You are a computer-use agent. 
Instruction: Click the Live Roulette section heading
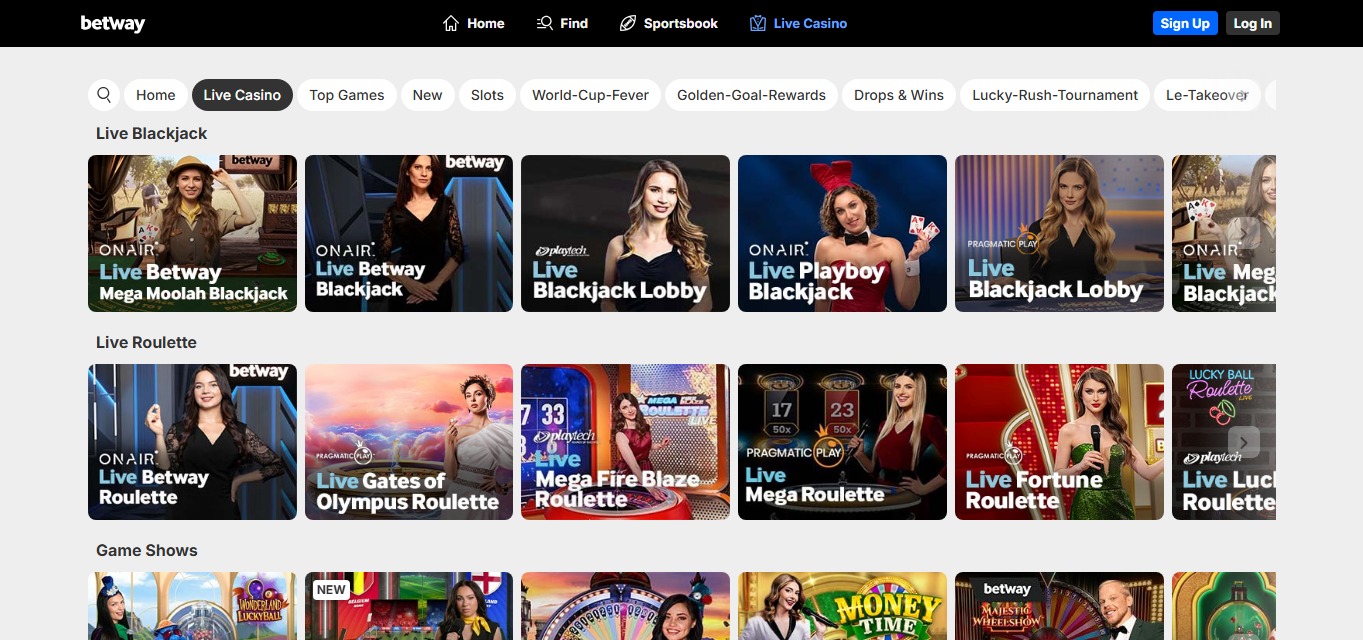click(x=146, y=342)
